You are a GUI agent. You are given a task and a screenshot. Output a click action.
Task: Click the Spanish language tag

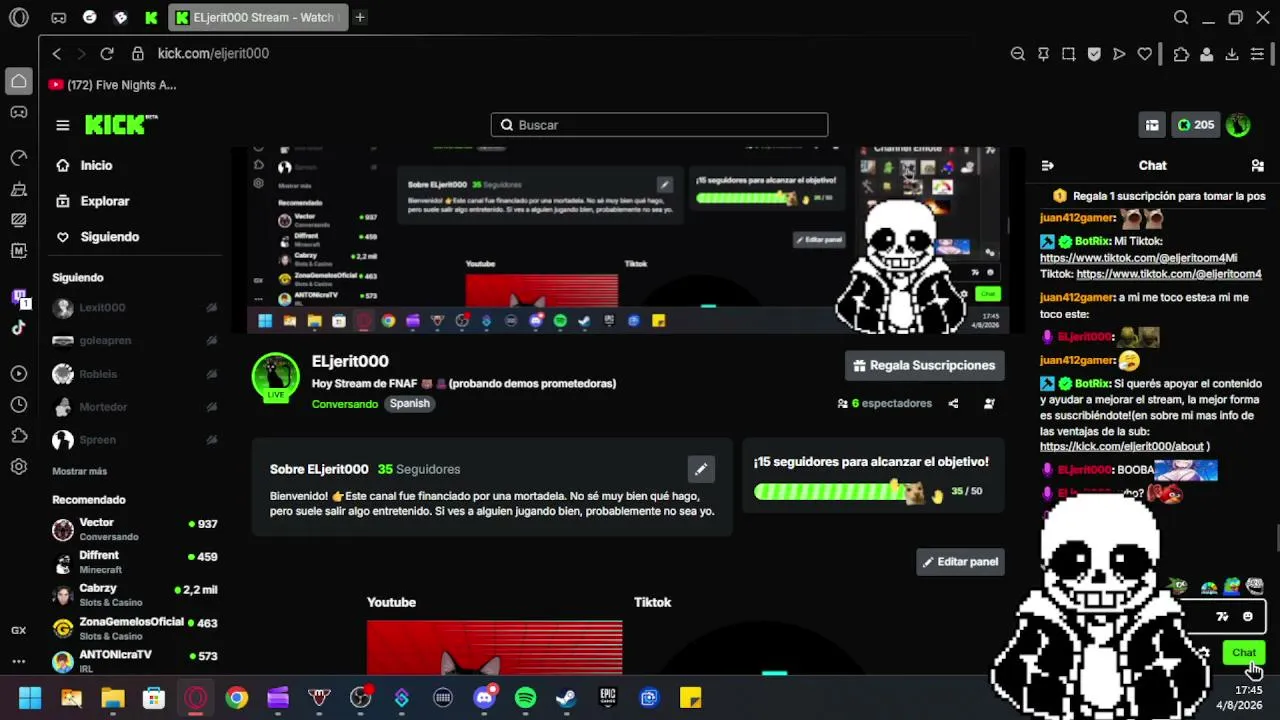tap(410, 404)
